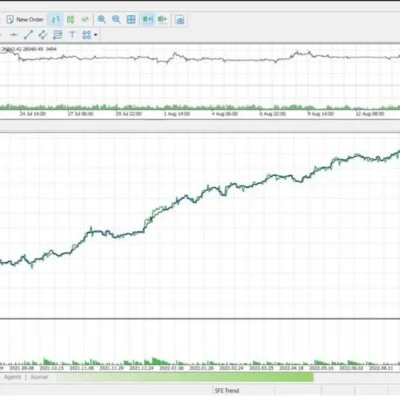The width and height of the screenshot is (400, 400).
Task: Select the trendline drawing tool
Action: coord(28,35)
